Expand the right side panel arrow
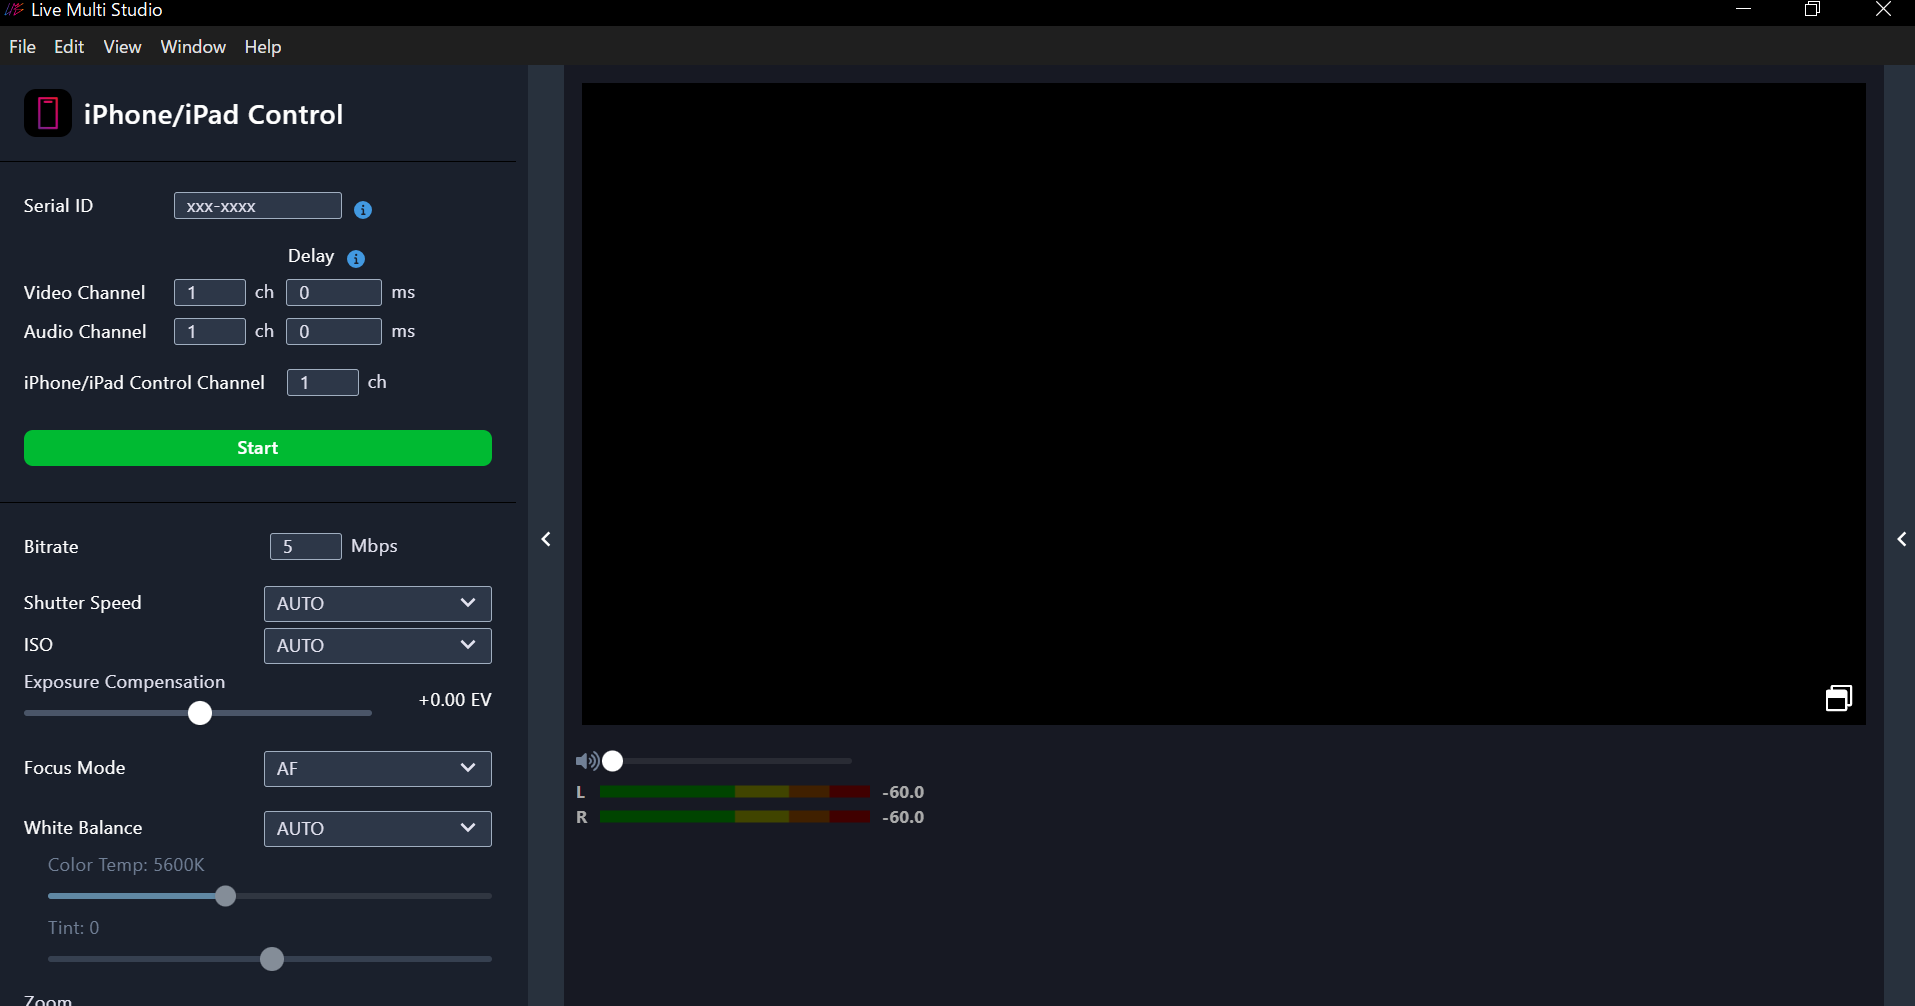 click(1901, 539)
